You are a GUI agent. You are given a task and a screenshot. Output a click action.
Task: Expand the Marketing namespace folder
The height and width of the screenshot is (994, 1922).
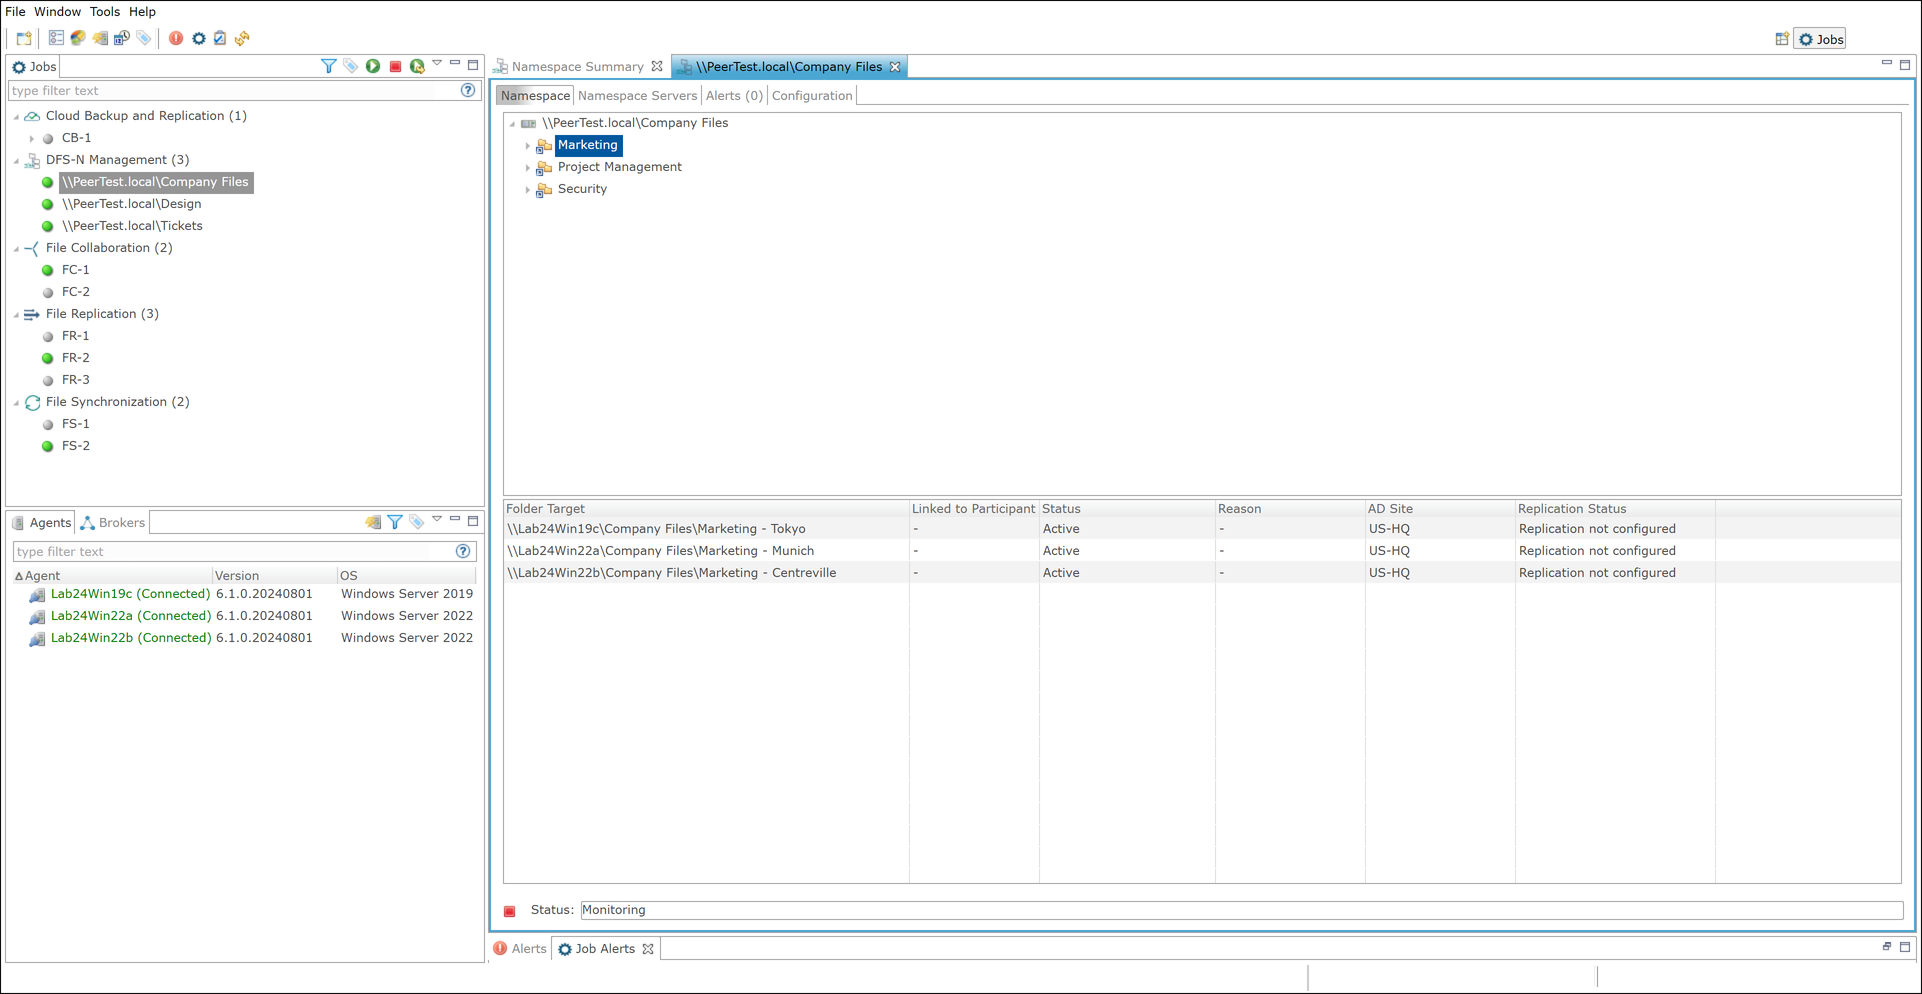click(x=528, y=146)
